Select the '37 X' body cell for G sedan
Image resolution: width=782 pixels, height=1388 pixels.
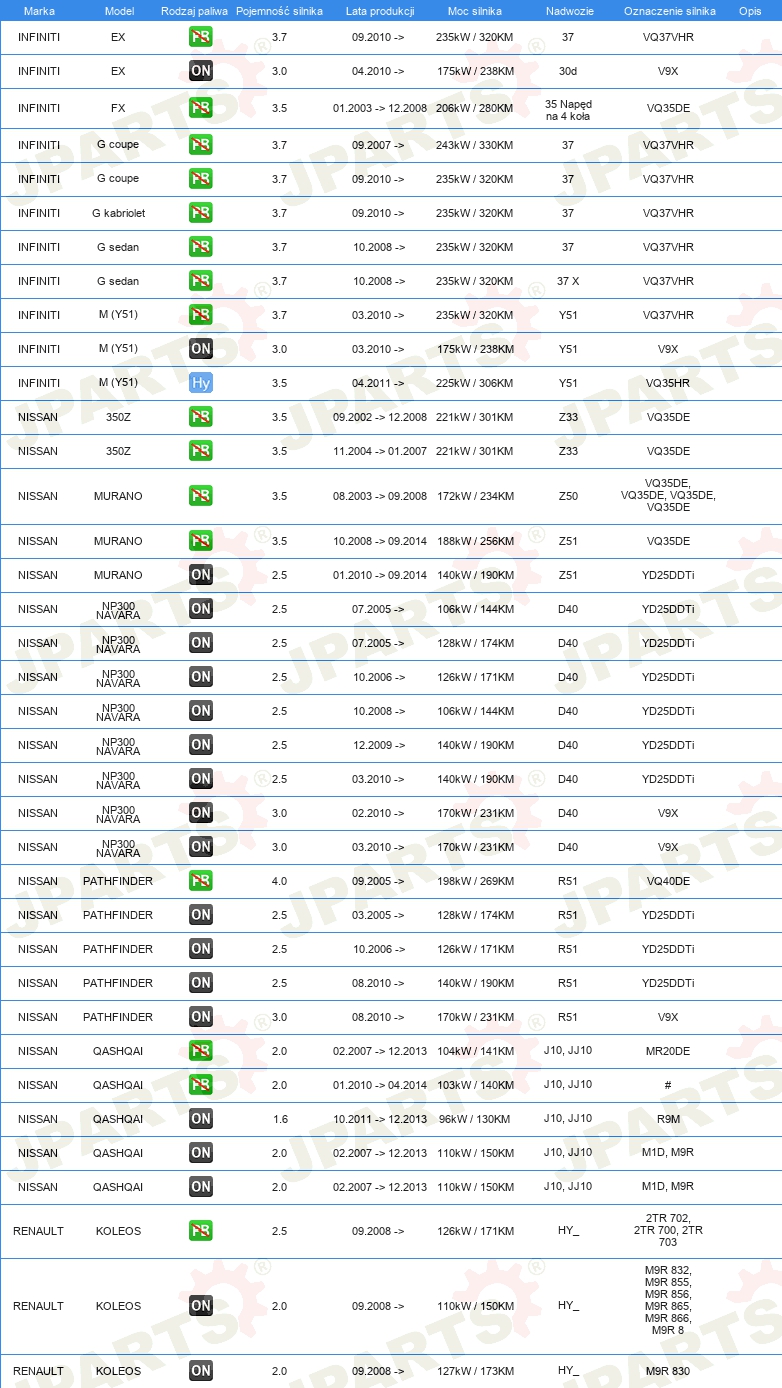(x=568, y=281)
